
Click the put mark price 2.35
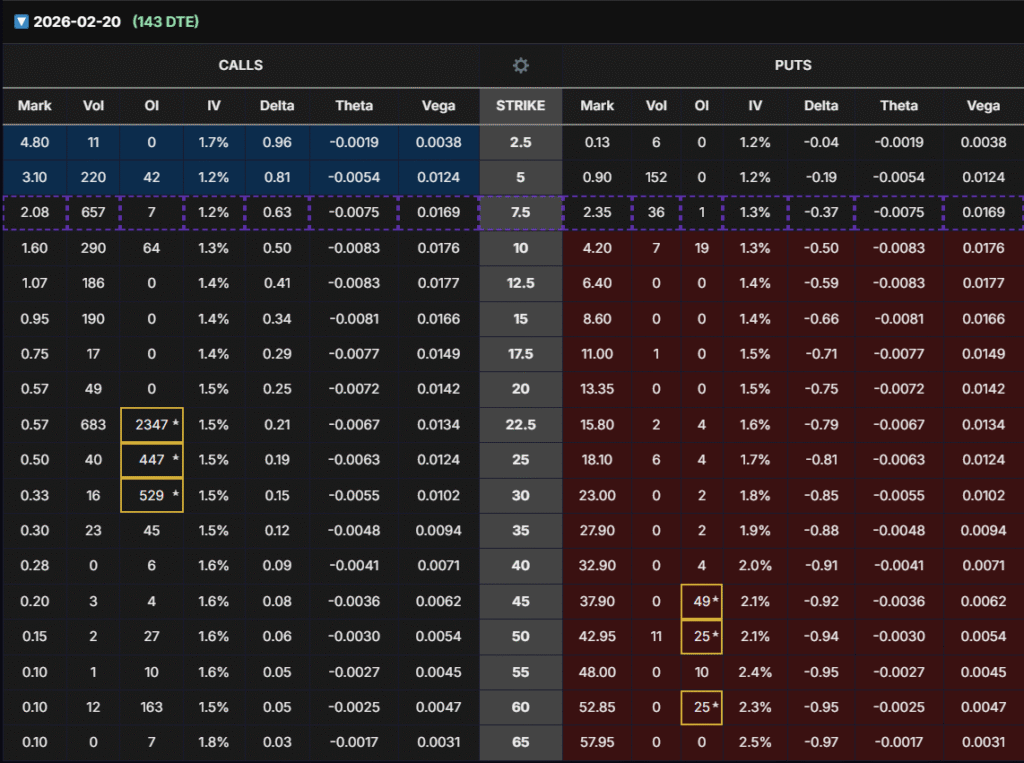tap(597, 213)
